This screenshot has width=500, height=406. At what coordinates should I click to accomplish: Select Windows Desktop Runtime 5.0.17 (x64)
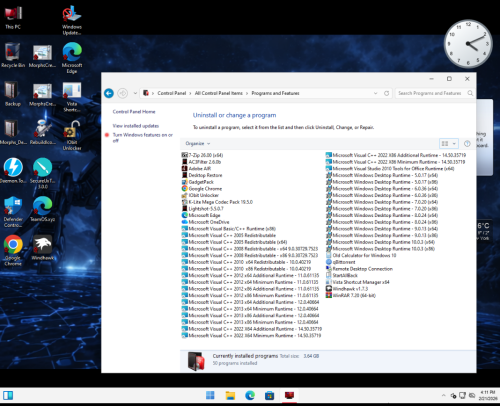coord(382,175)
